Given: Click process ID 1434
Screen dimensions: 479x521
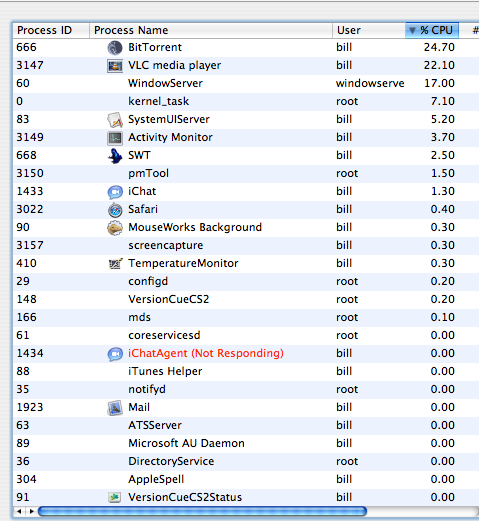Looking at the screenshot, I should tap(30, 353).
